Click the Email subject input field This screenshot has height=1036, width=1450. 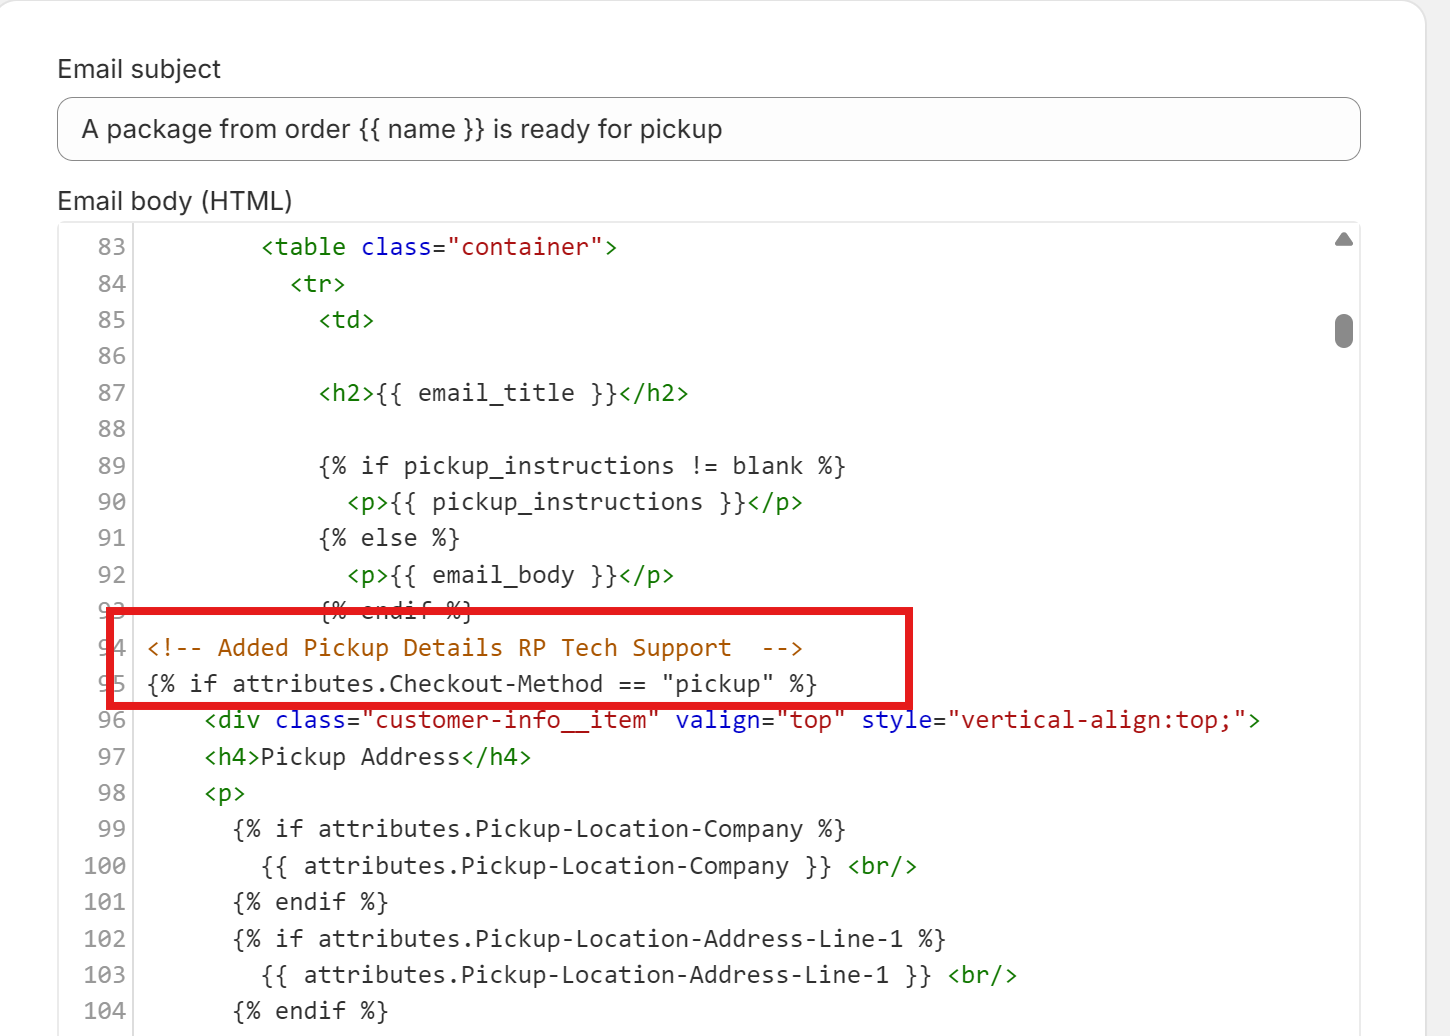(x=708, y=129)
